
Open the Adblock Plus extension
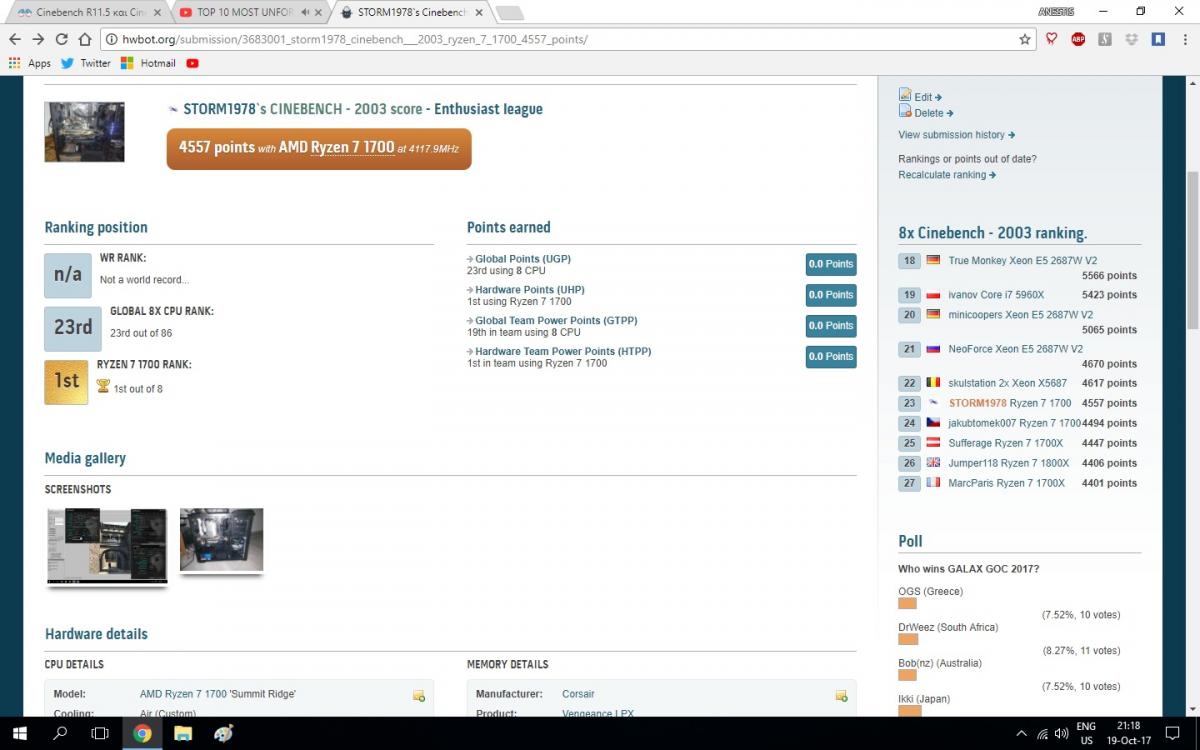point(1079,39)
